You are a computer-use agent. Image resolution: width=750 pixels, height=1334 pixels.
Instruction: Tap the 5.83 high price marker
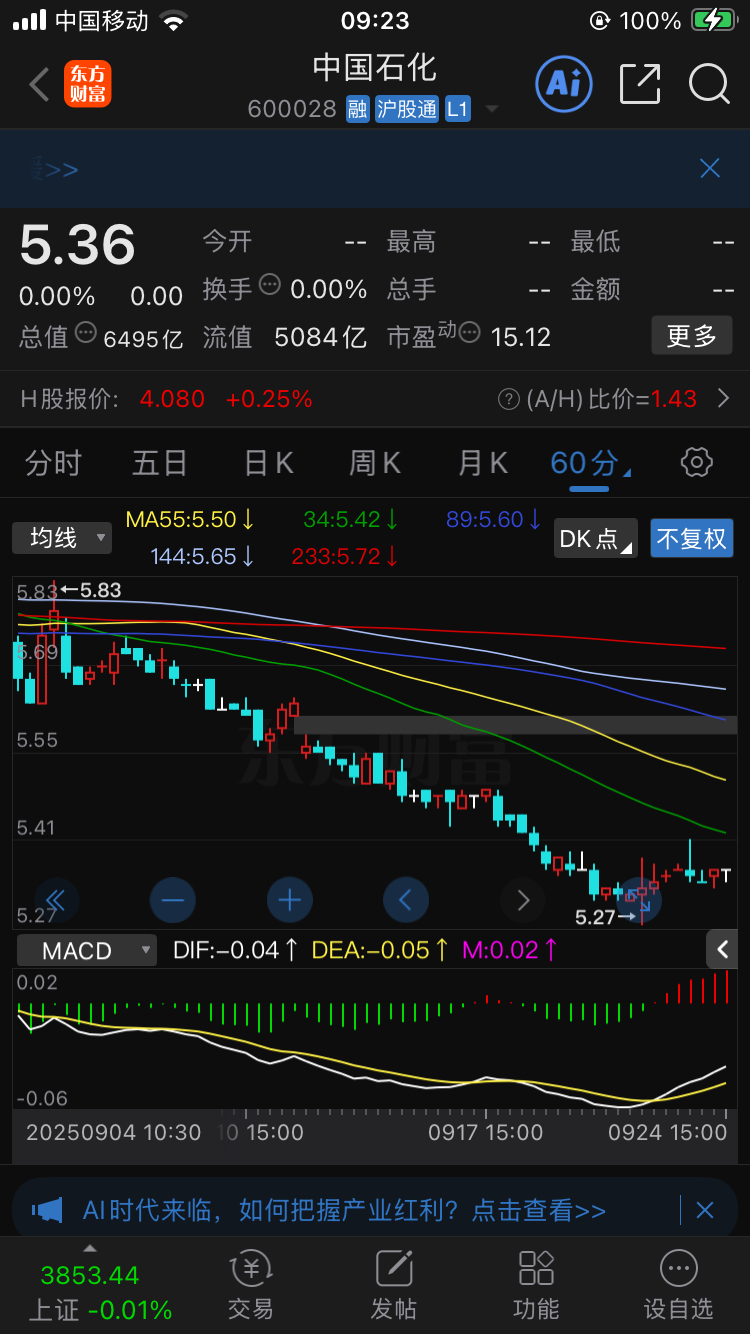click(x=91, y=590)
